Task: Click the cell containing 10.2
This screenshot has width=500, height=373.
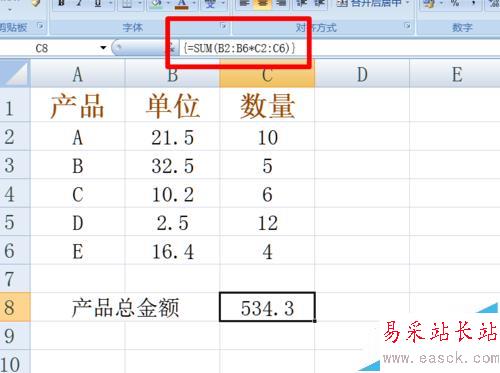Action: [172, 193]
